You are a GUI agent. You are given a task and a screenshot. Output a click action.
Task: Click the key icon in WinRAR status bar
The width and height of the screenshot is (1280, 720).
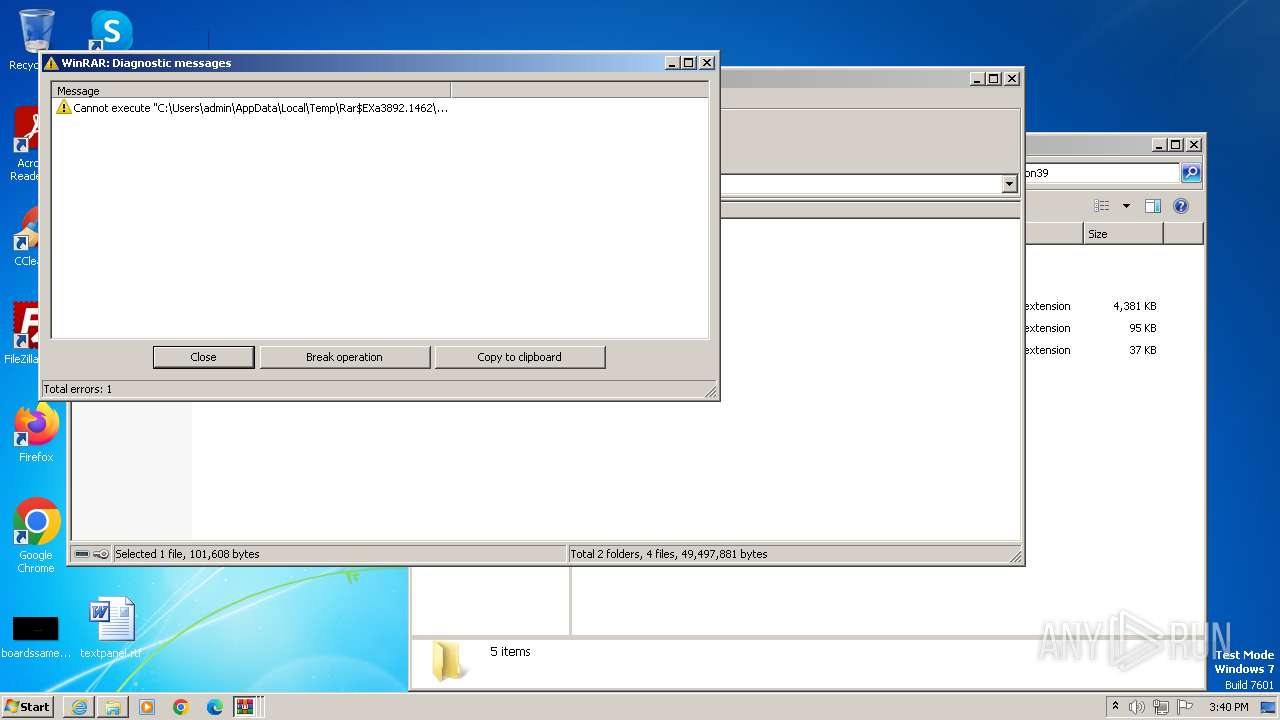pos(101,554)
